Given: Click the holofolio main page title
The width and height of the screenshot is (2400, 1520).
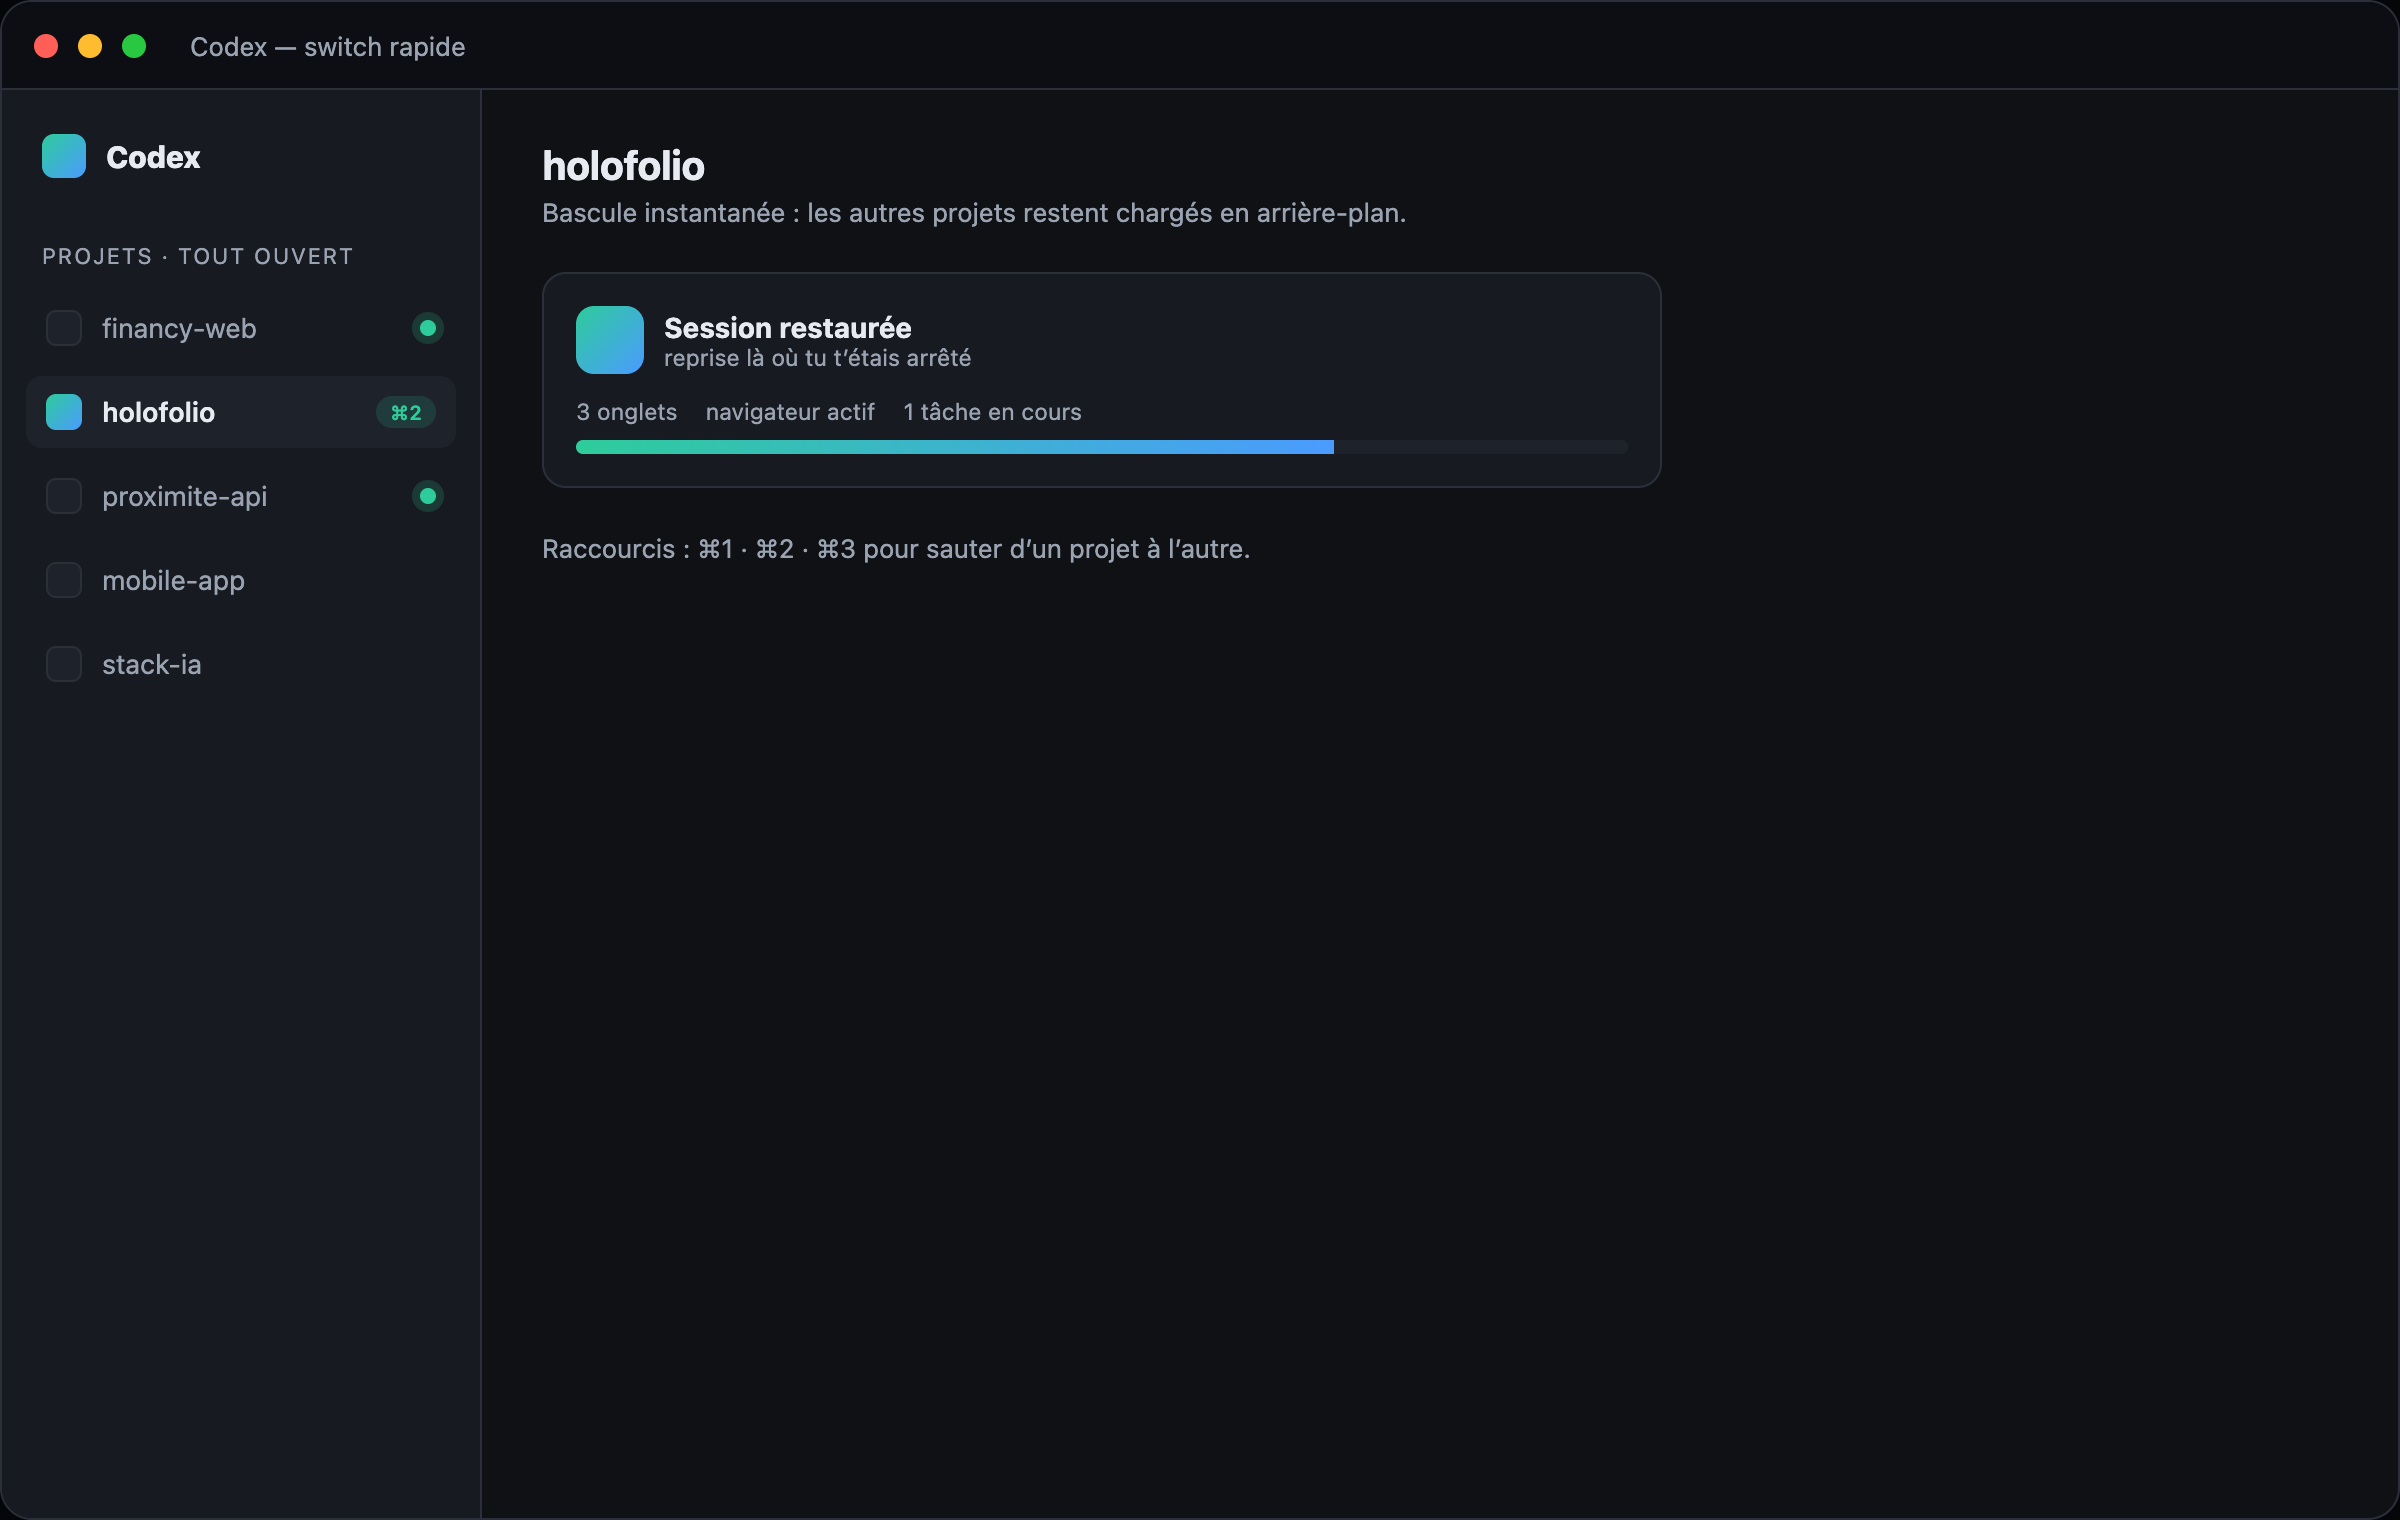Looking at the screenshot, I should [624, 166].
